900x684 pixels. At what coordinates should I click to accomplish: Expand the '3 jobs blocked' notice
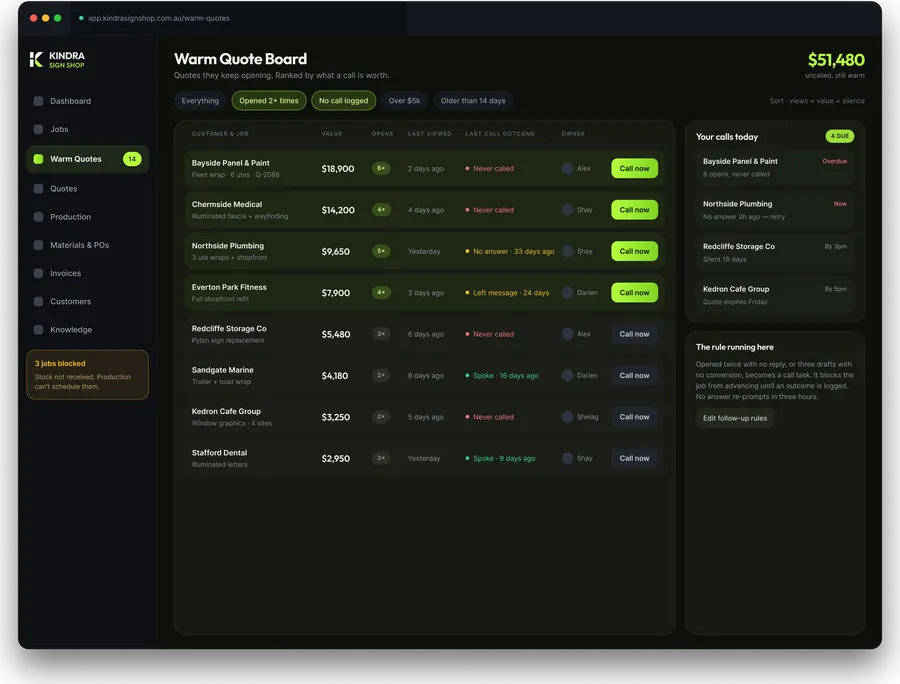click(x=87, y=375)
